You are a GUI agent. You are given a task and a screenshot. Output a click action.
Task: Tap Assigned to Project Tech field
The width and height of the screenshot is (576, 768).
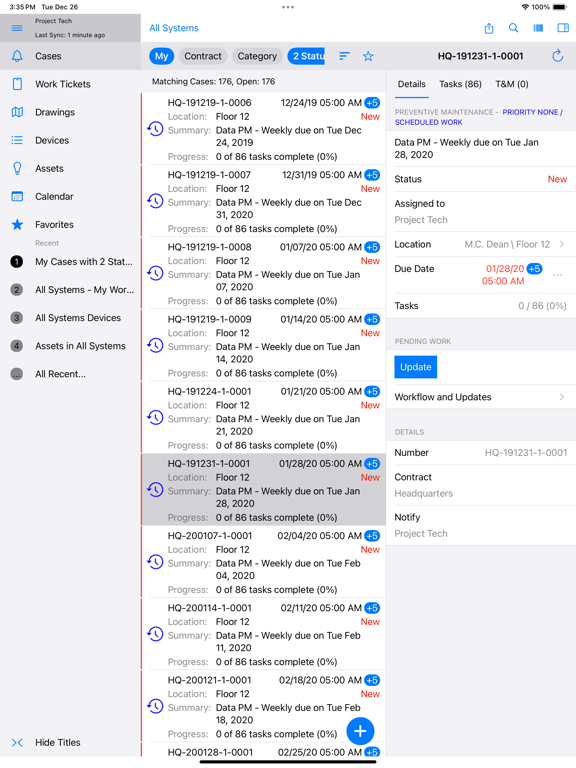coord(481,212)
